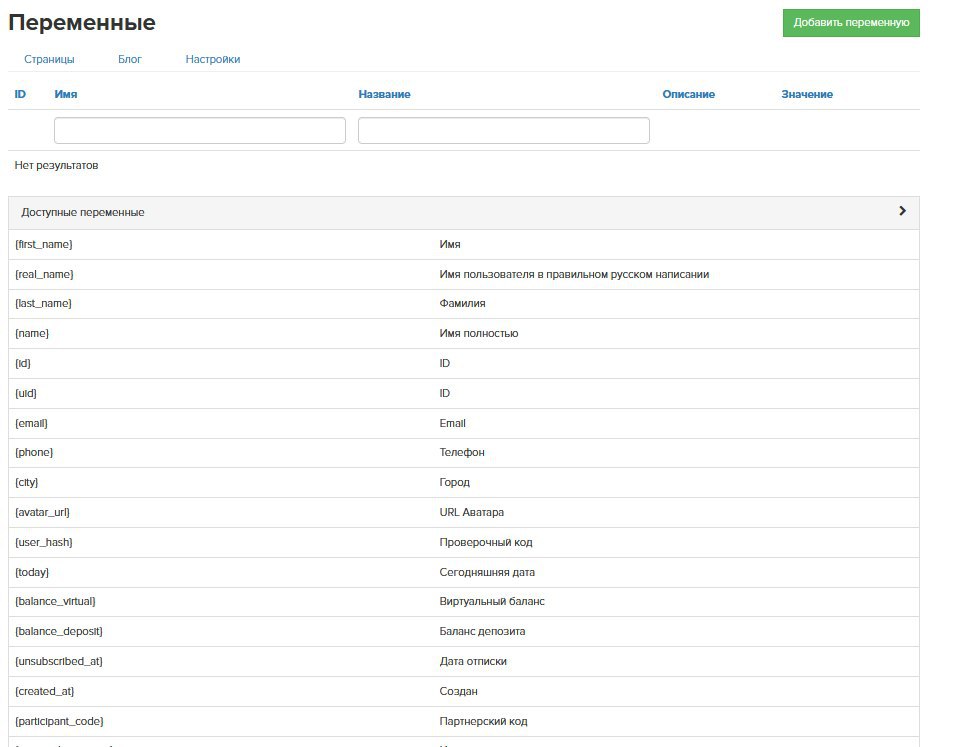Sort table by ID column header
This screenshot has width=969, height=747.
[x=20, y=94]
